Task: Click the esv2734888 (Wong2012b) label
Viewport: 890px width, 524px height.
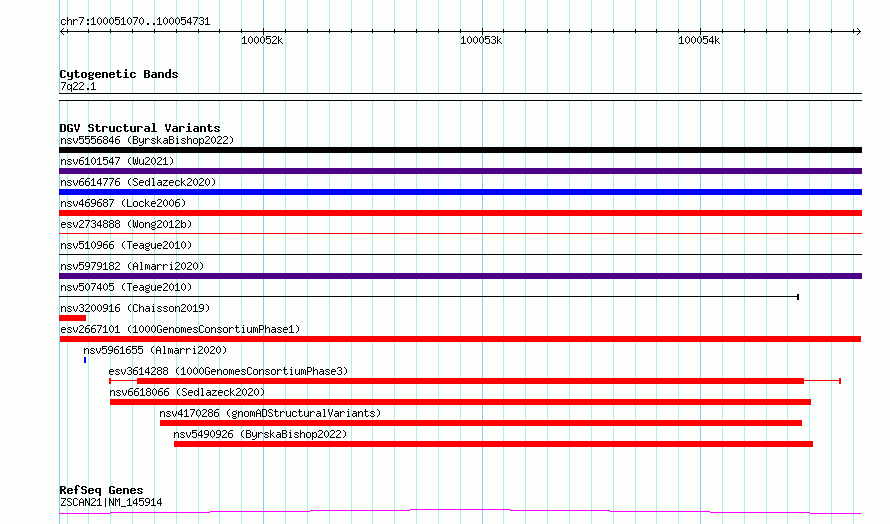Action: coord(126,224)
